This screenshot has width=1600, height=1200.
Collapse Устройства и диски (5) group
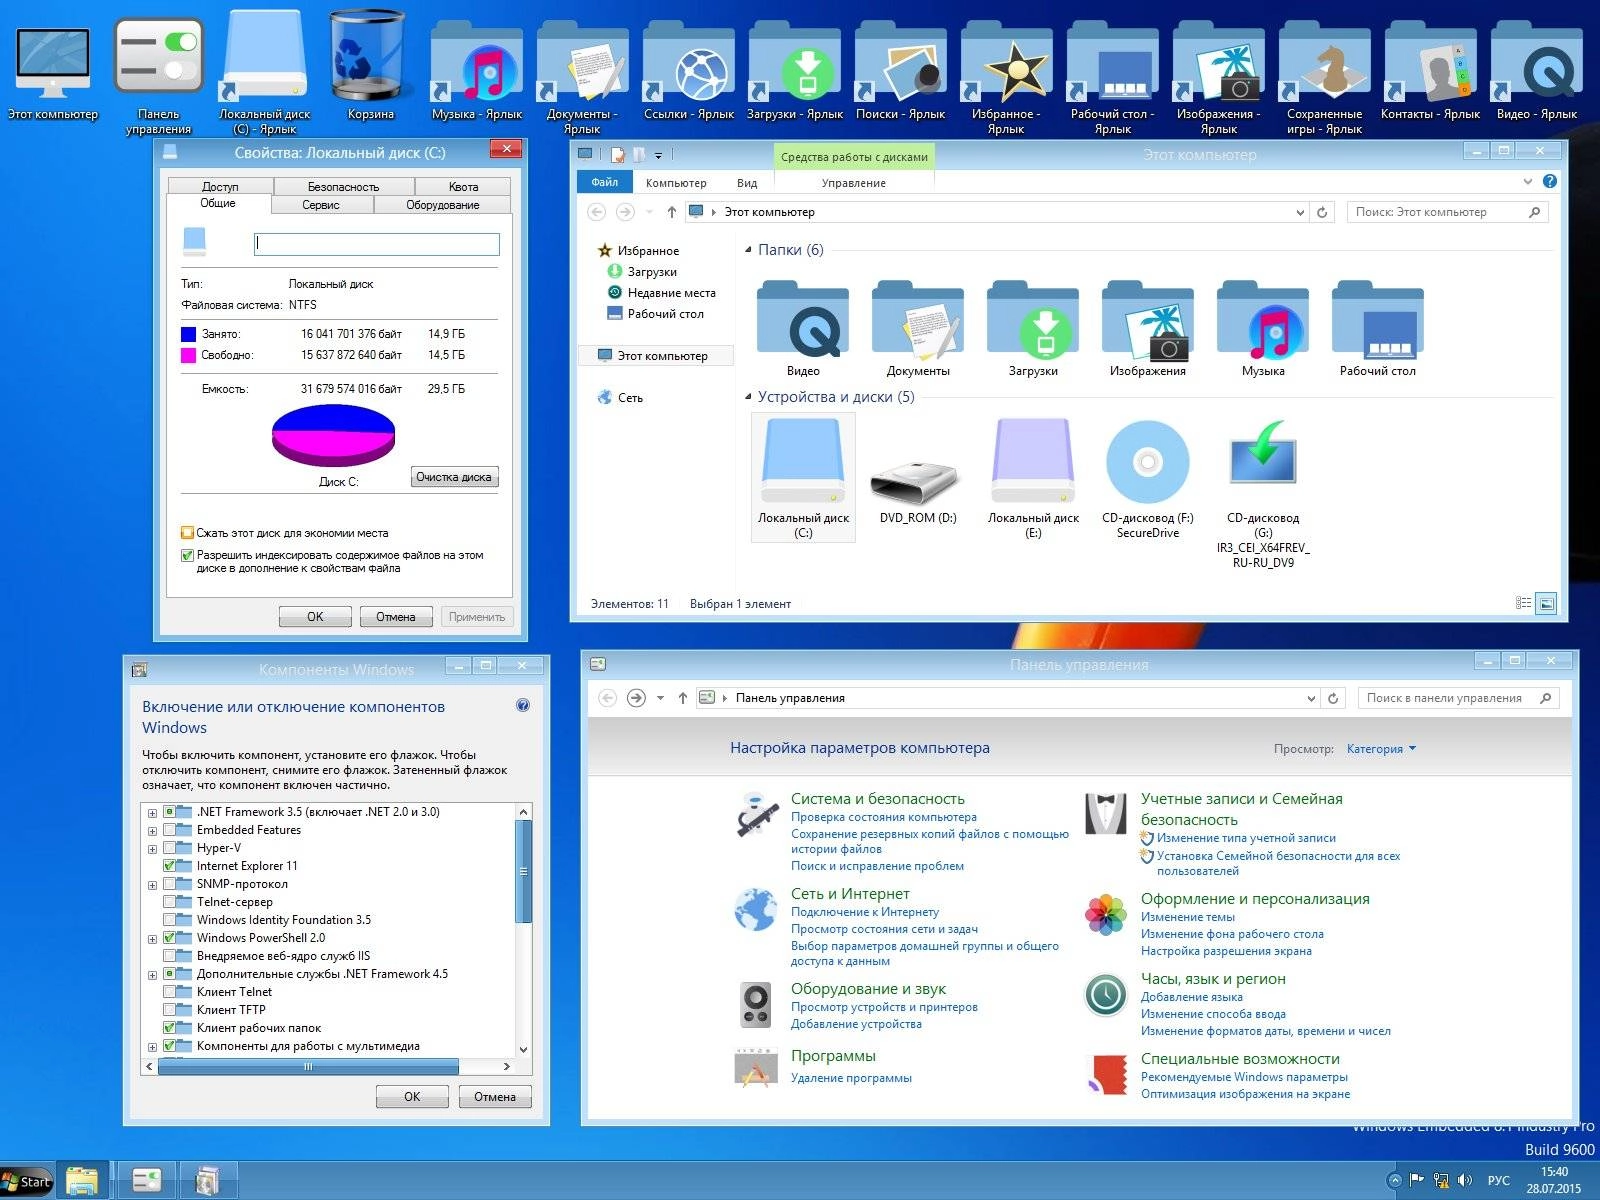pos(748,397)
